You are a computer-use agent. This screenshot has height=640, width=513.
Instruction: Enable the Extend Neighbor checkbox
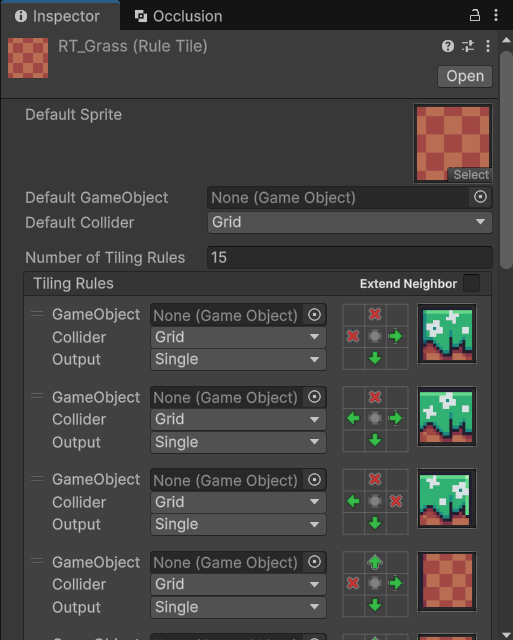click(x=471, y=283)
